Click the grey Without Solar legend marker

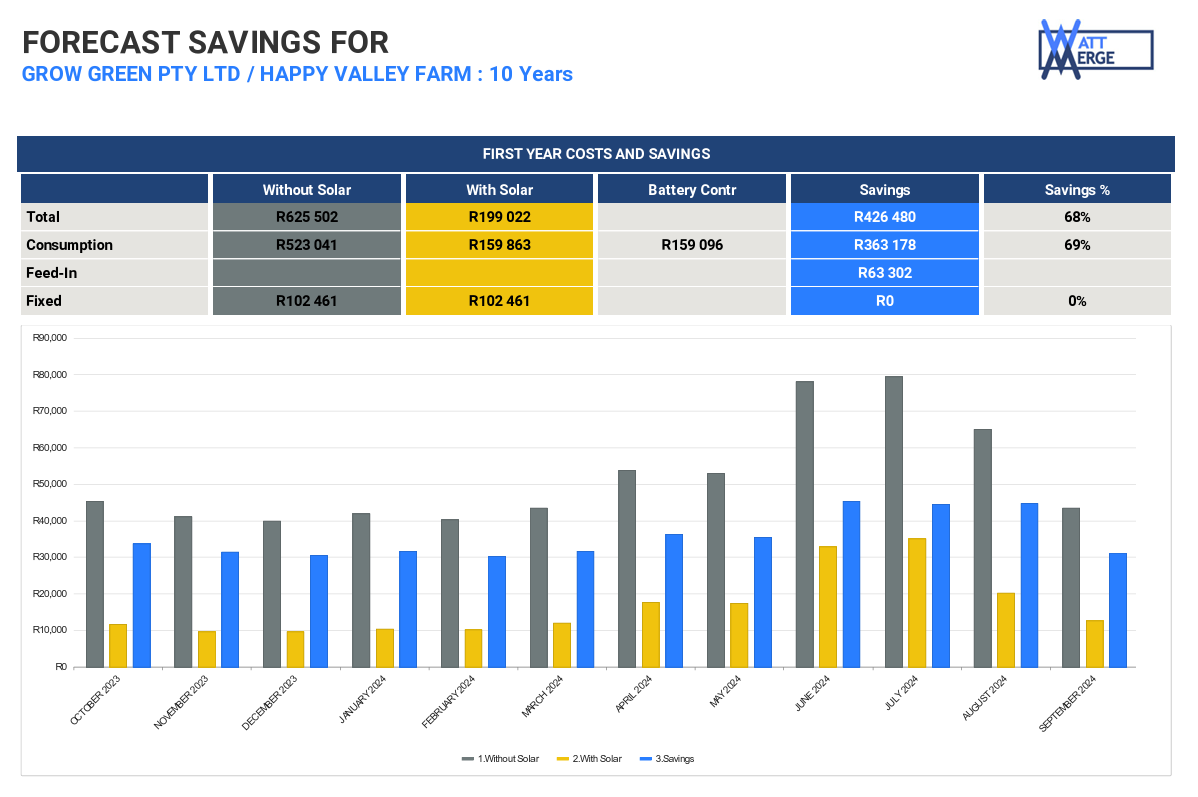click(x=467, y=759)
